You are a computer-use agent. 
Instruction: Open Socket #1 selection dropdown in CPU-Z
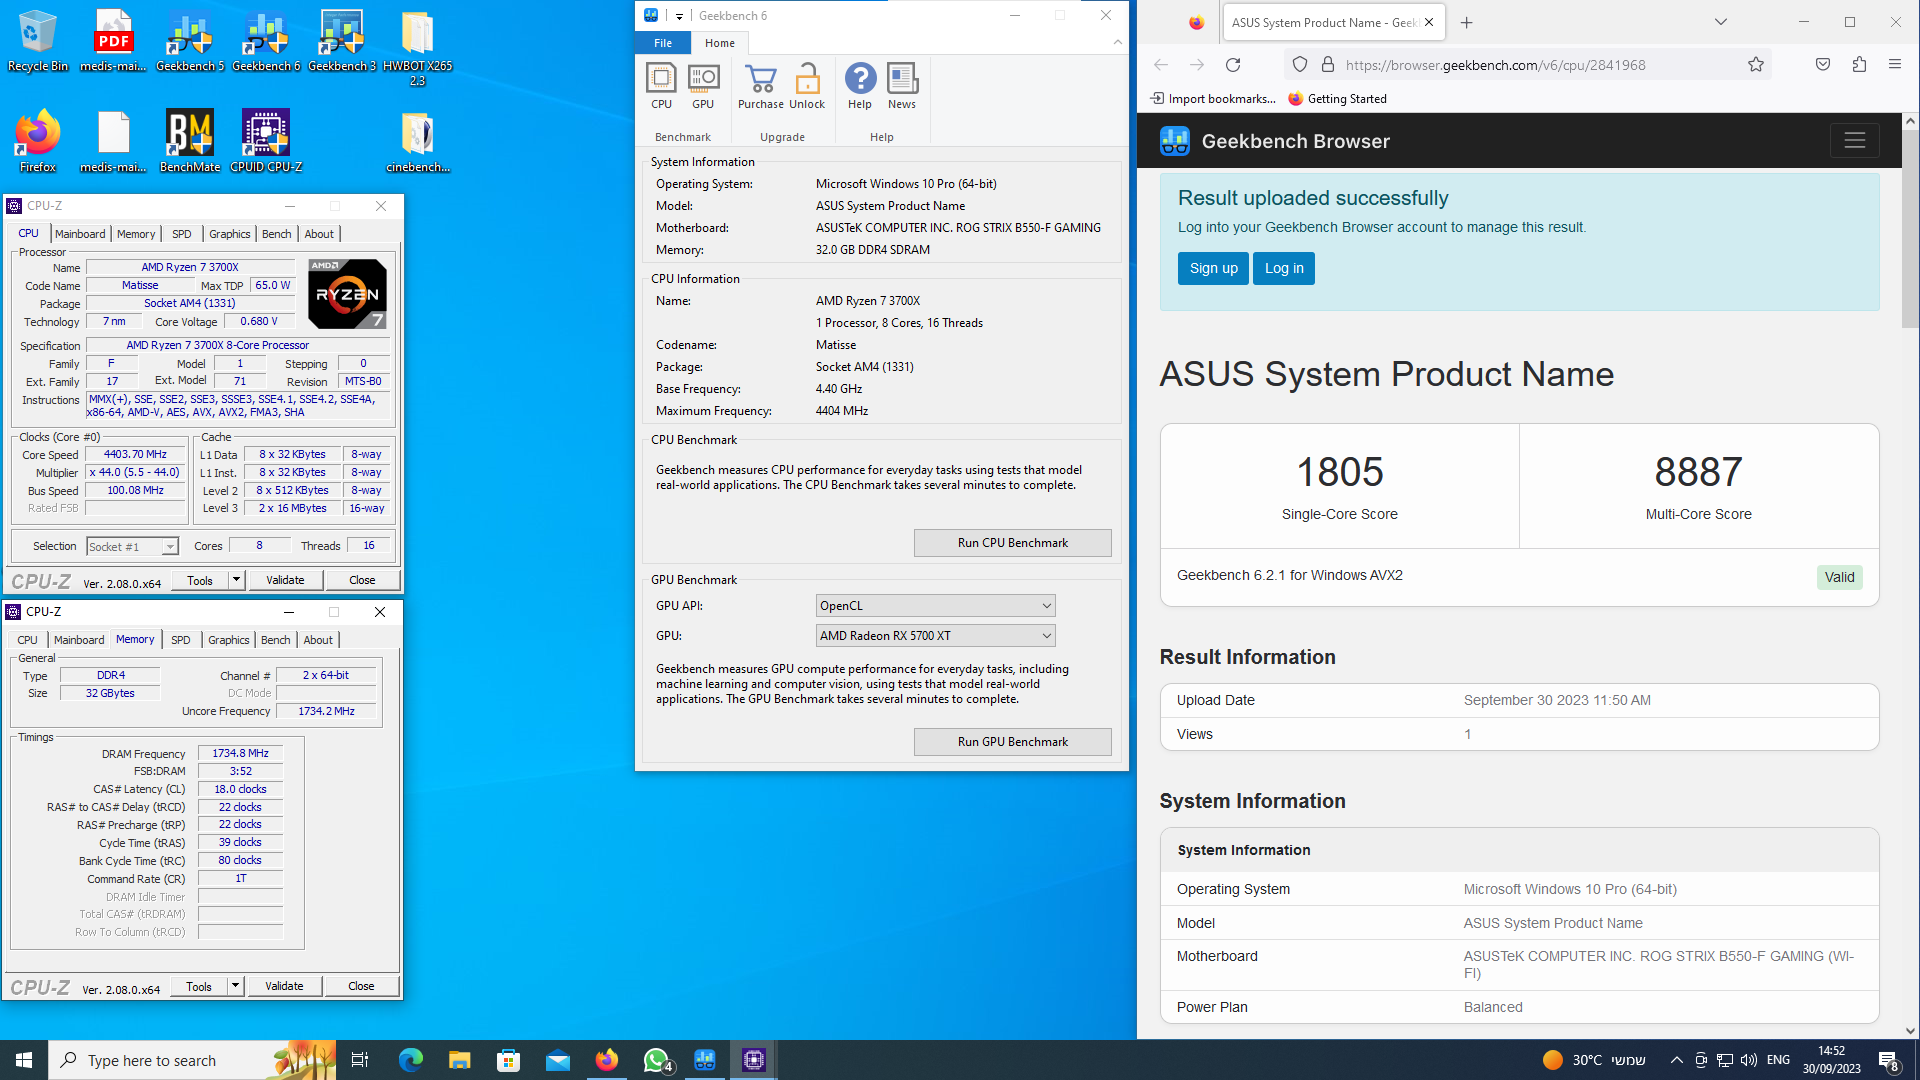132,547
